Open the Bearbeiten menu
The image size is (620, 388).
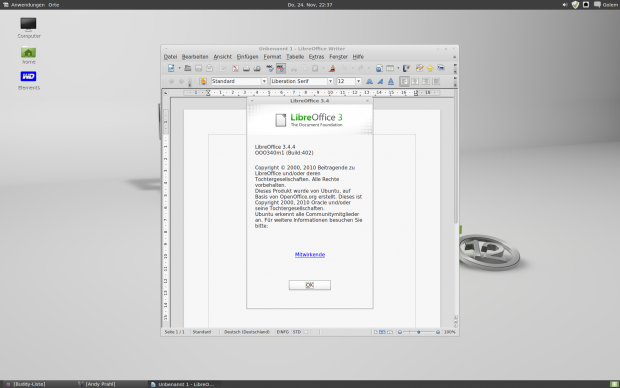(195, 57)
